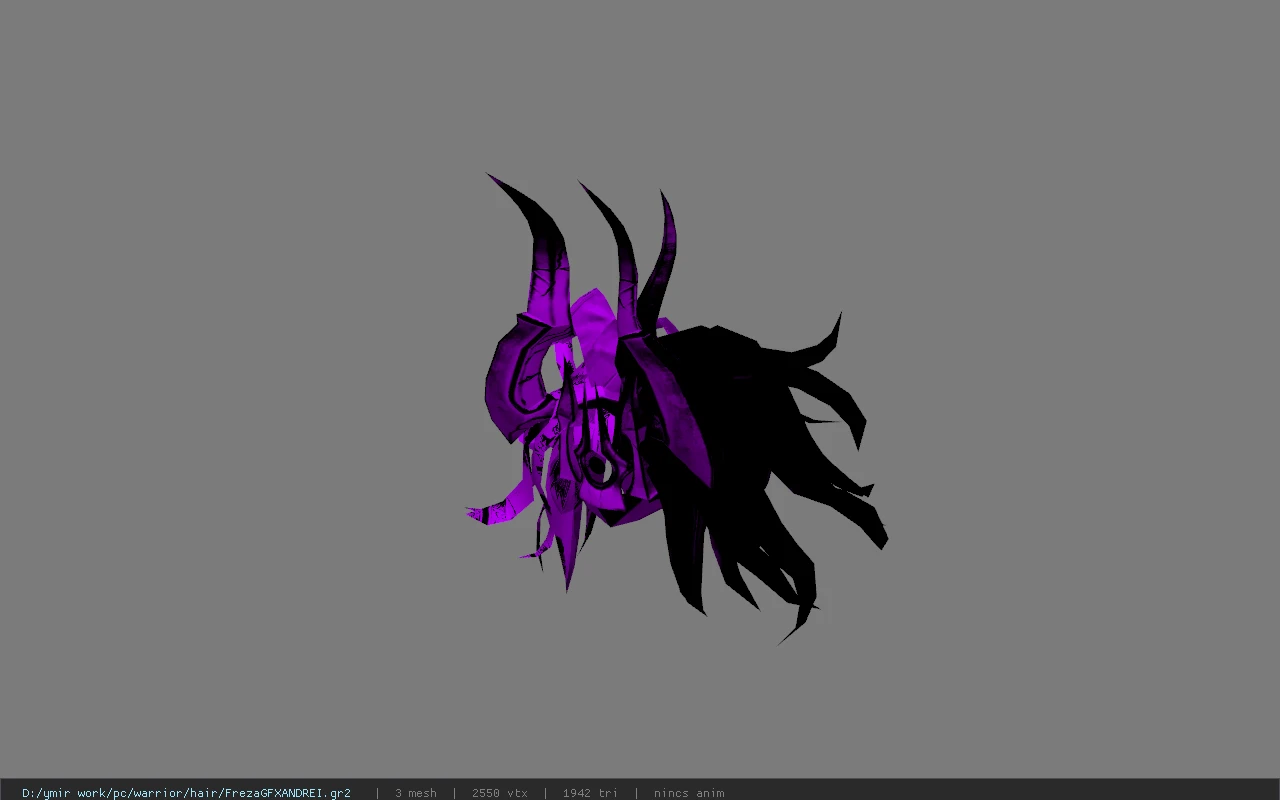
Task: Click the purple horned helmet model in viewport
Action: [676, 409]
